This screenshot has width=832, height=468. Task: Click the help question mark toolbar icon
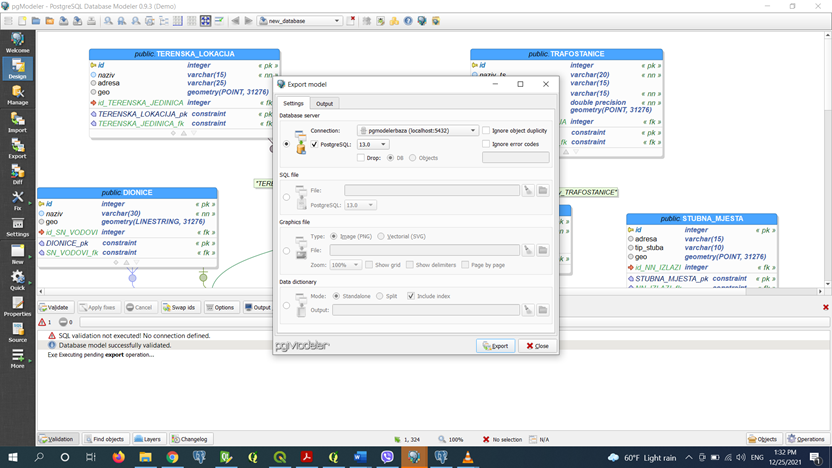(408, 21)
